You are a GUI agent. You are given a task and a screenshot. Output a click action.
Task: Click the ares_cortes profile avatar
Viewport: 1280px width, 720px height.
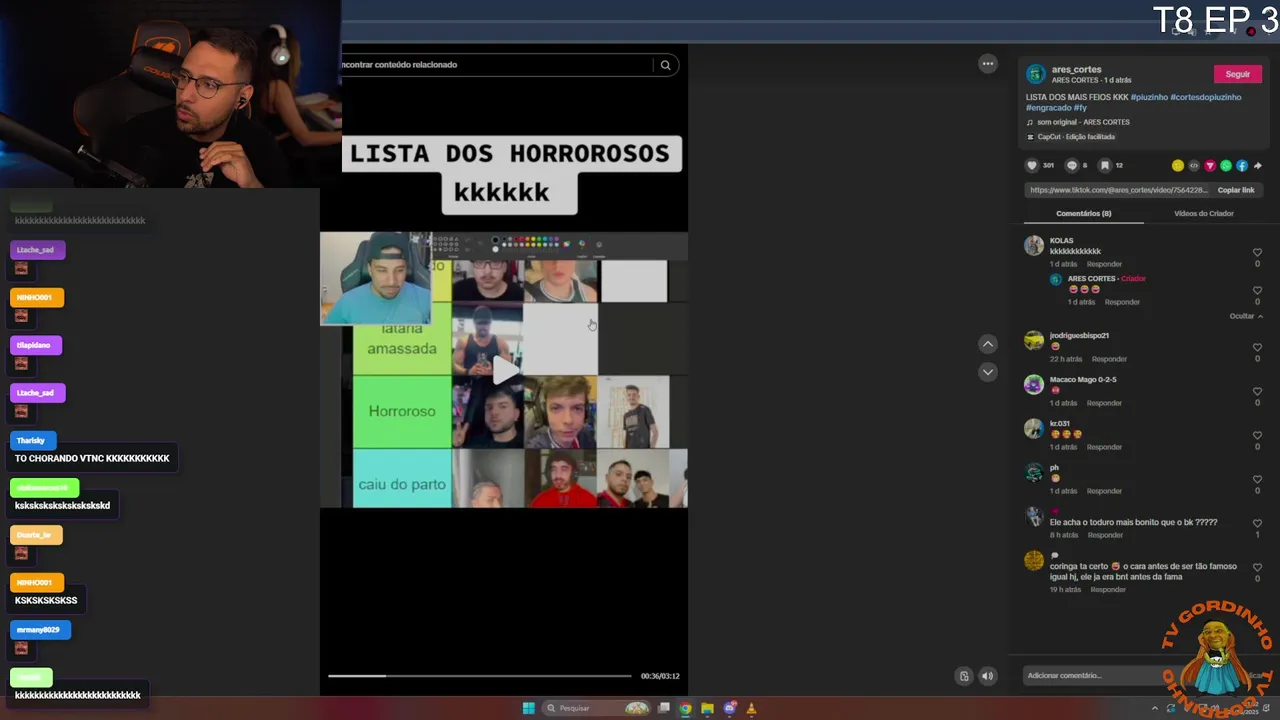(1036, 74)
